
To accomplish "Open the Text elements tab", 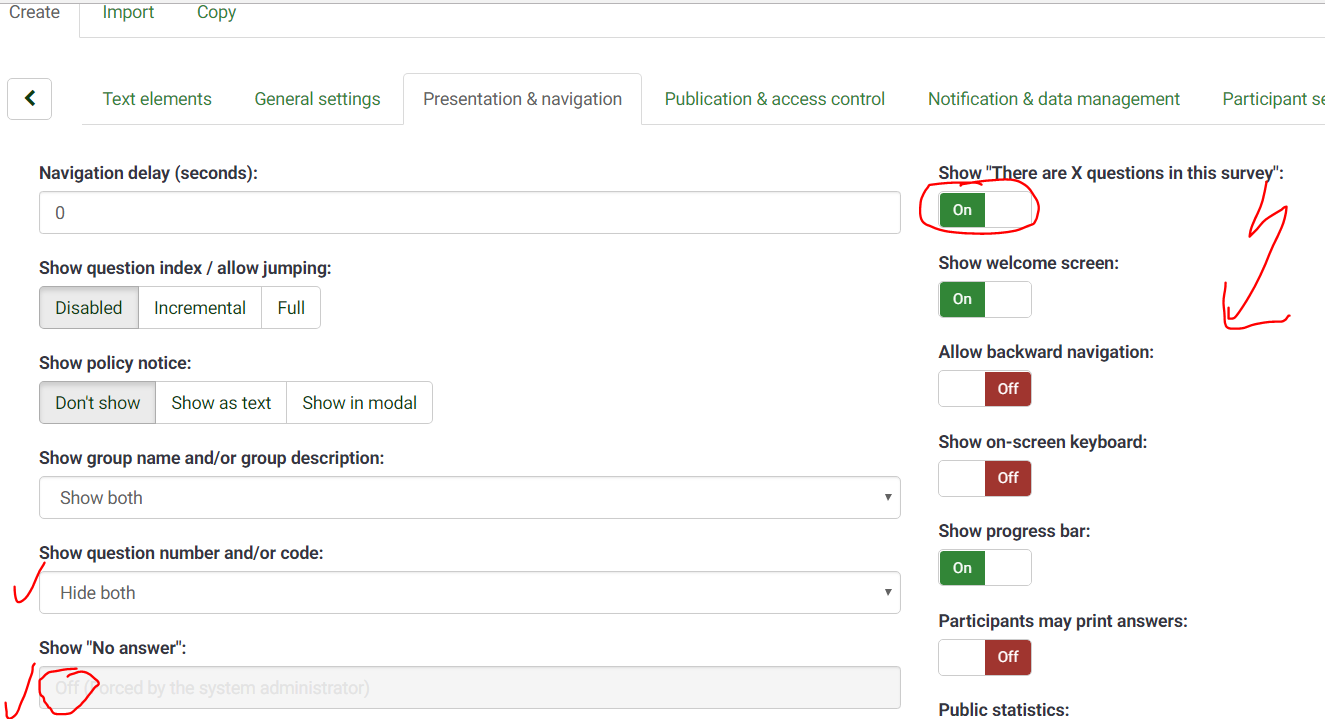I will [157, 99].
